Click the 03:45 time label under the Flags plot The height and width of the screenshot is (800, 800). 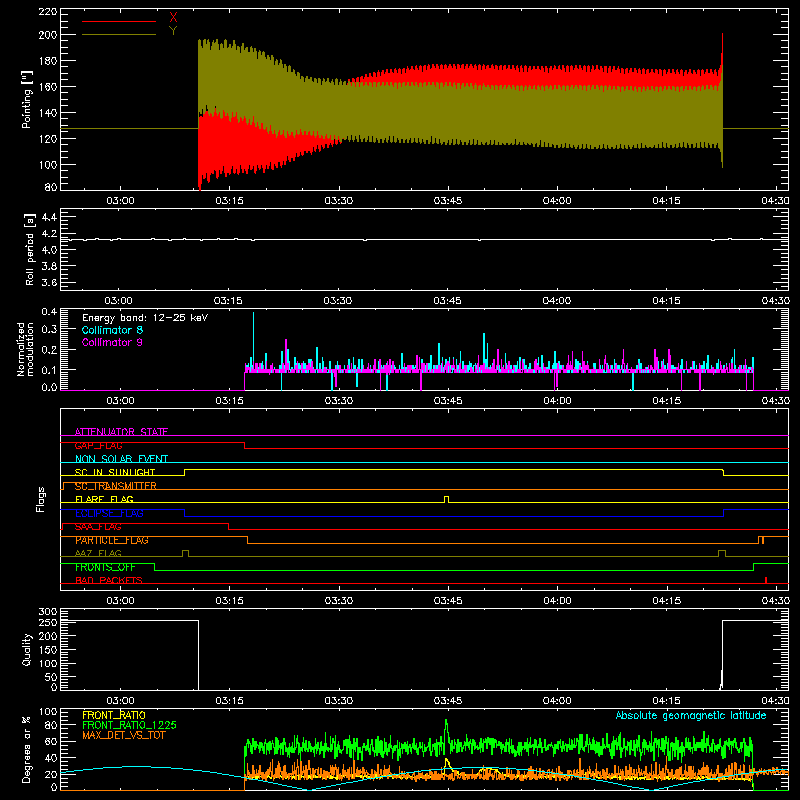click(x=448, y=601)
